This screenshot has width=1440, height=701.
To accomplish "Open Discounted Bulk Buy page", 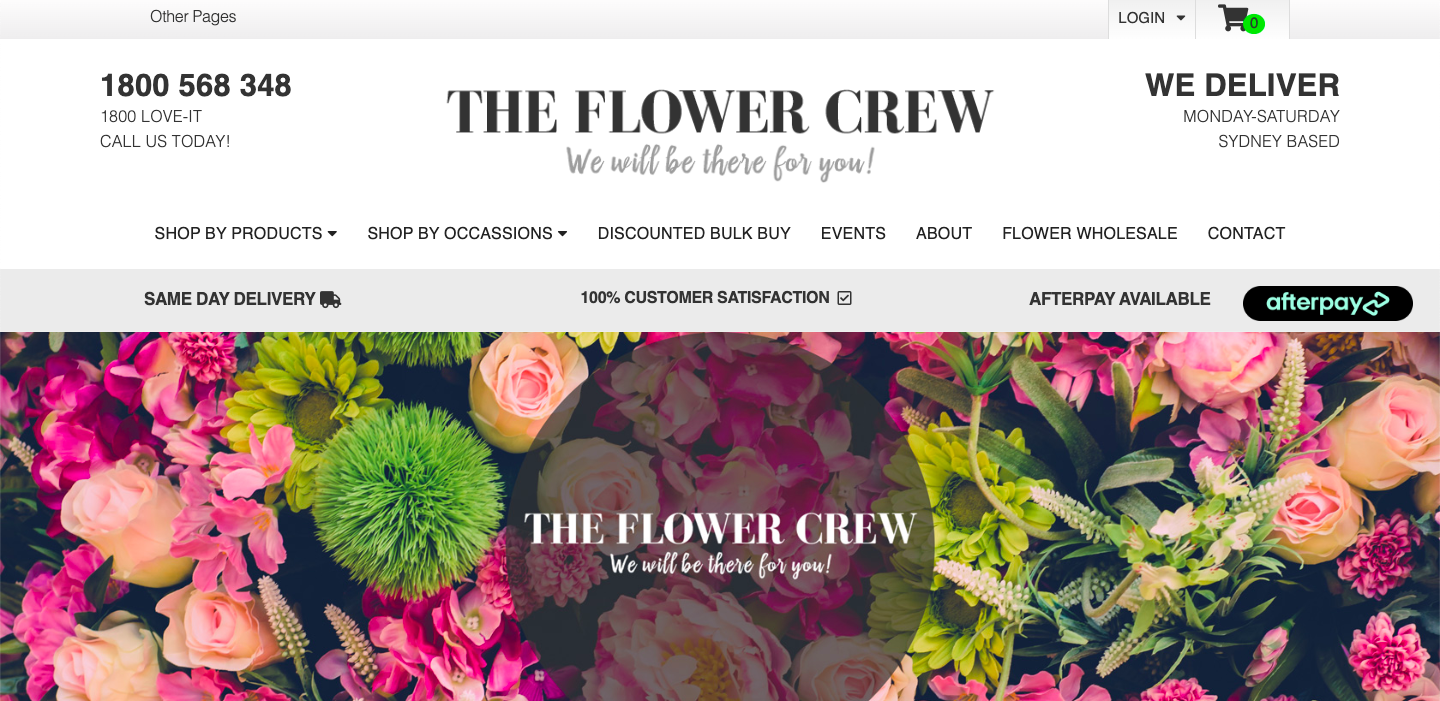I will pos(694,233).
